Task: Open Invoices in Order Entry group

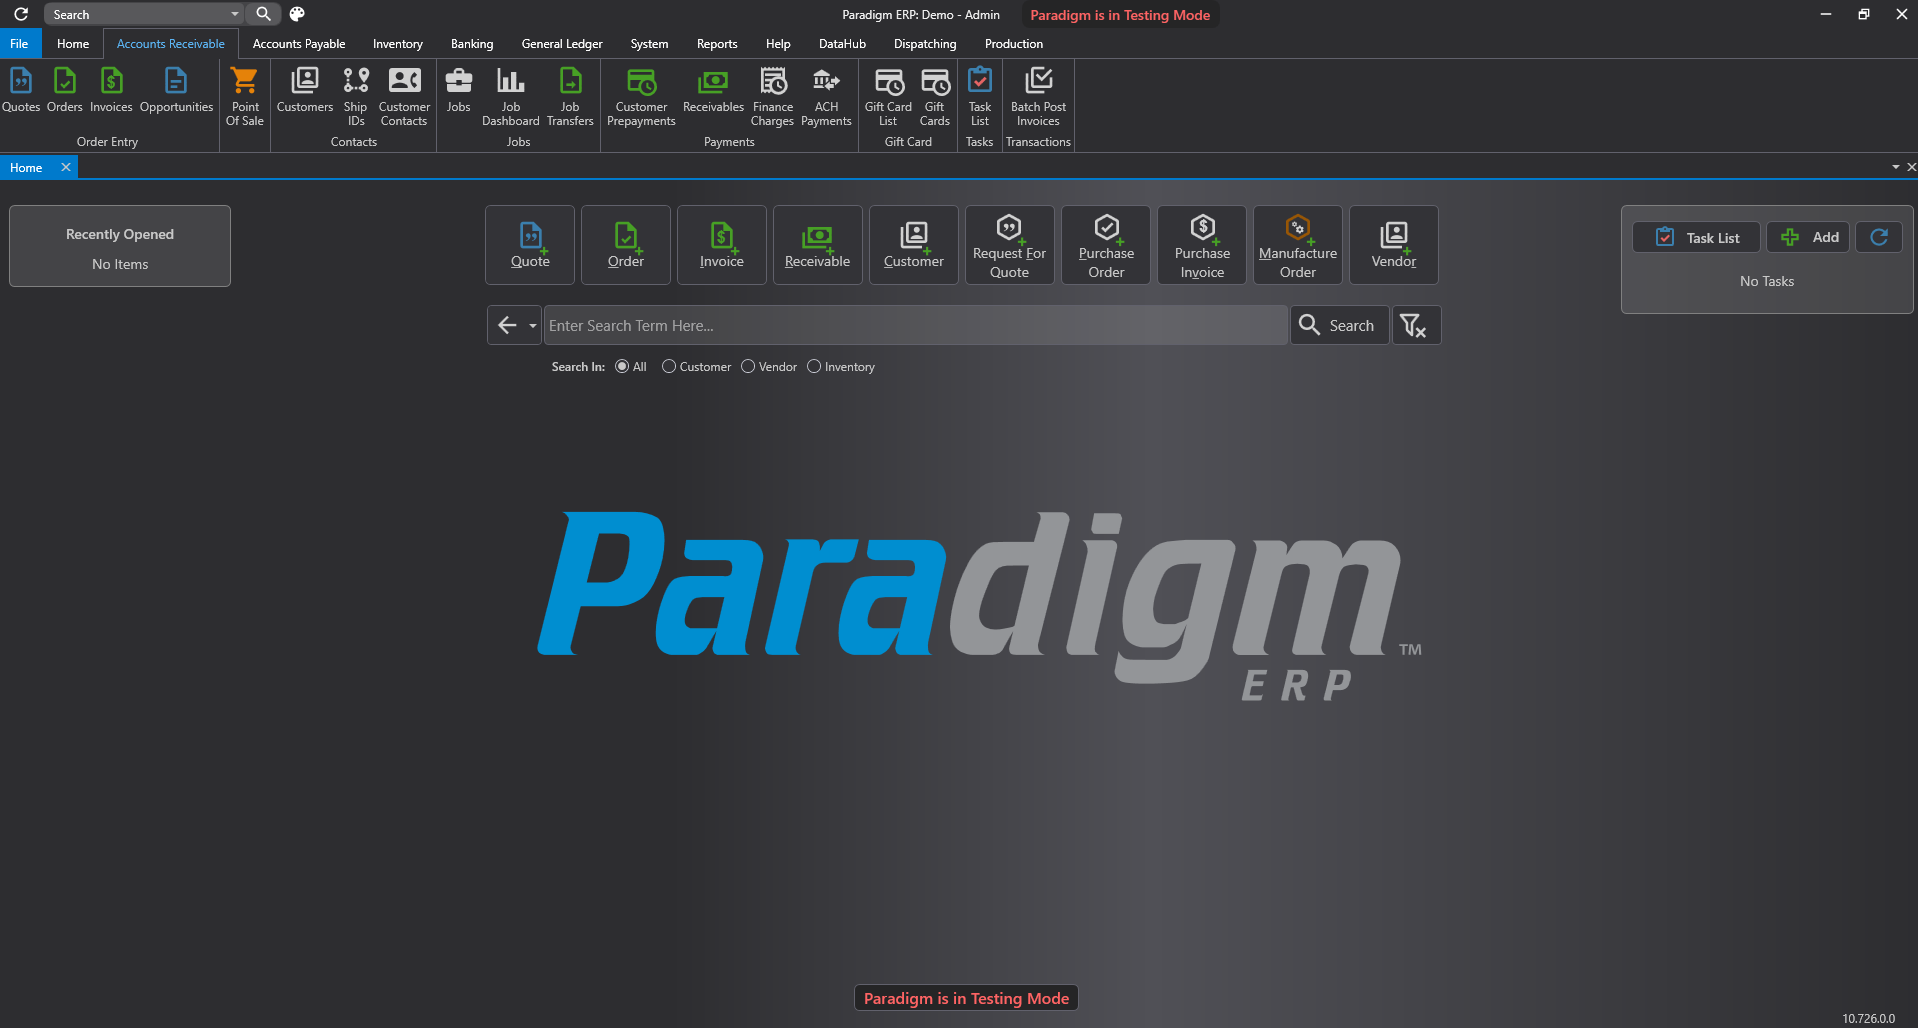Action: [111, 90]
